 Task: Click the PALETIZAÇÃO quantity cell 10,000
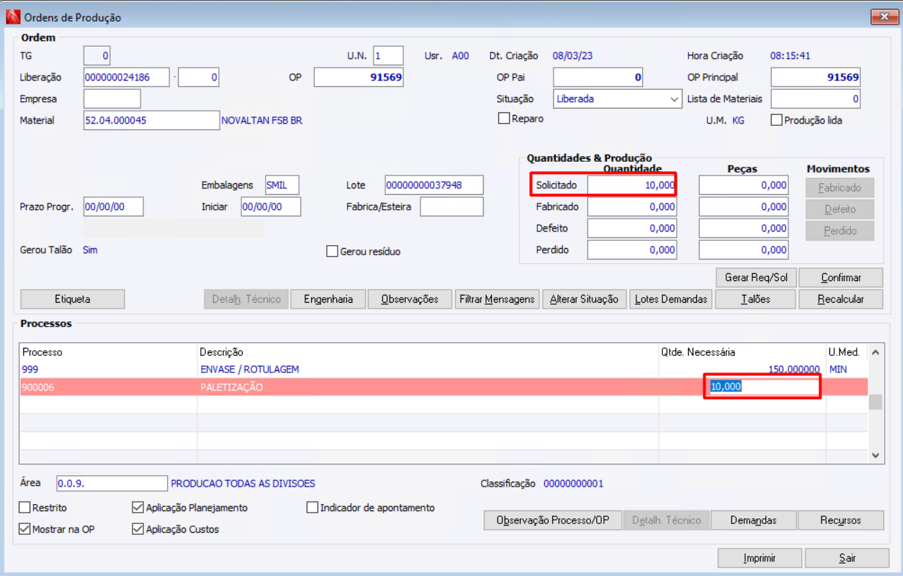[x=762, y=386]
